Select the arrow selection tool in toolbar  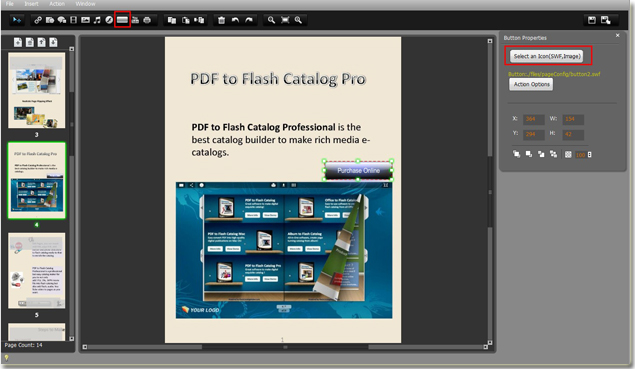pos(17,20)
